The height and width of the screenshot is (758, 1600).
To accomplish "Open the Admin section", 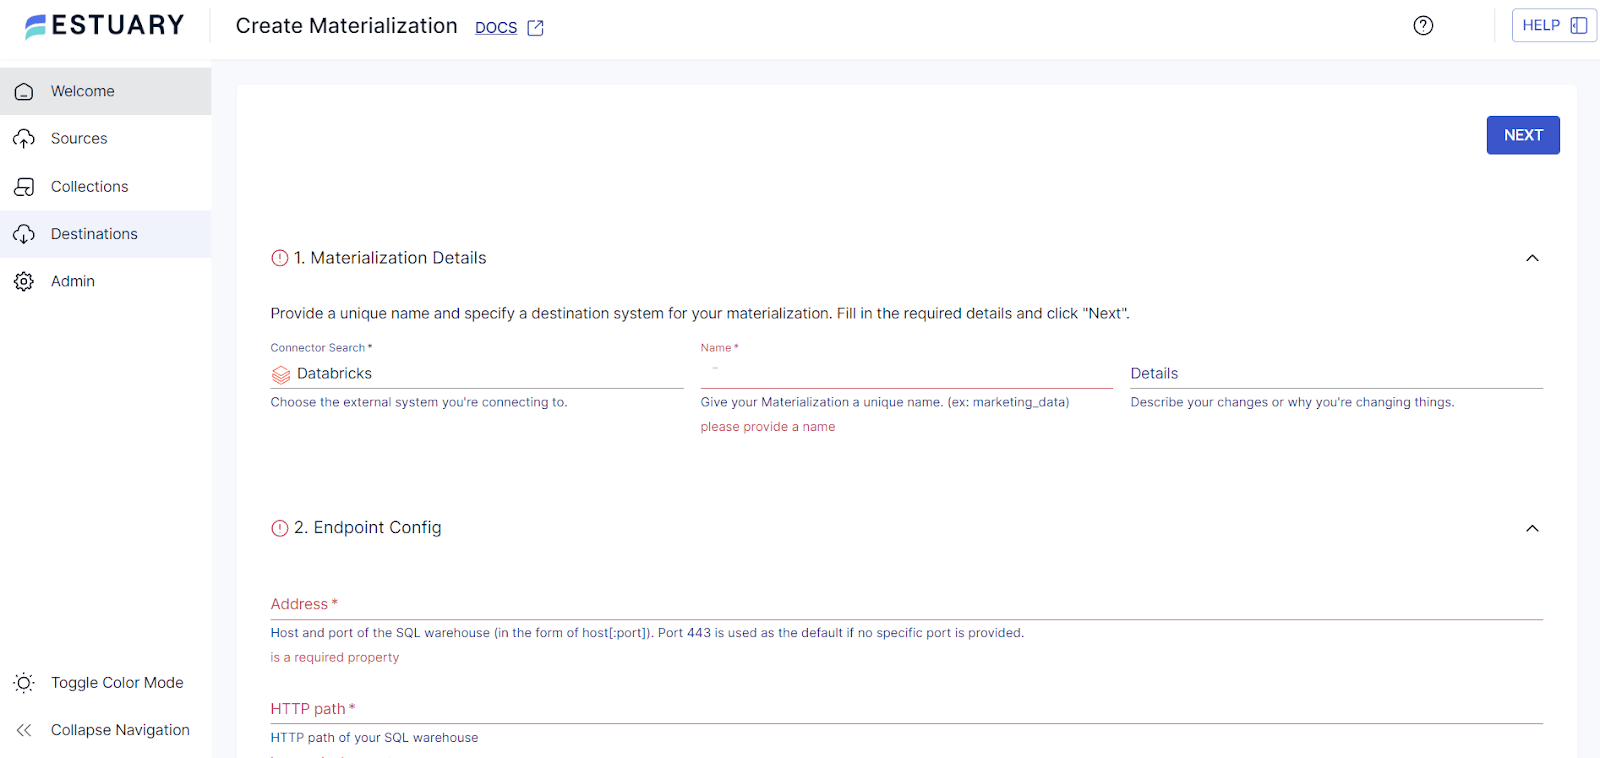I will pyautogui.click(x=106, y=281).
